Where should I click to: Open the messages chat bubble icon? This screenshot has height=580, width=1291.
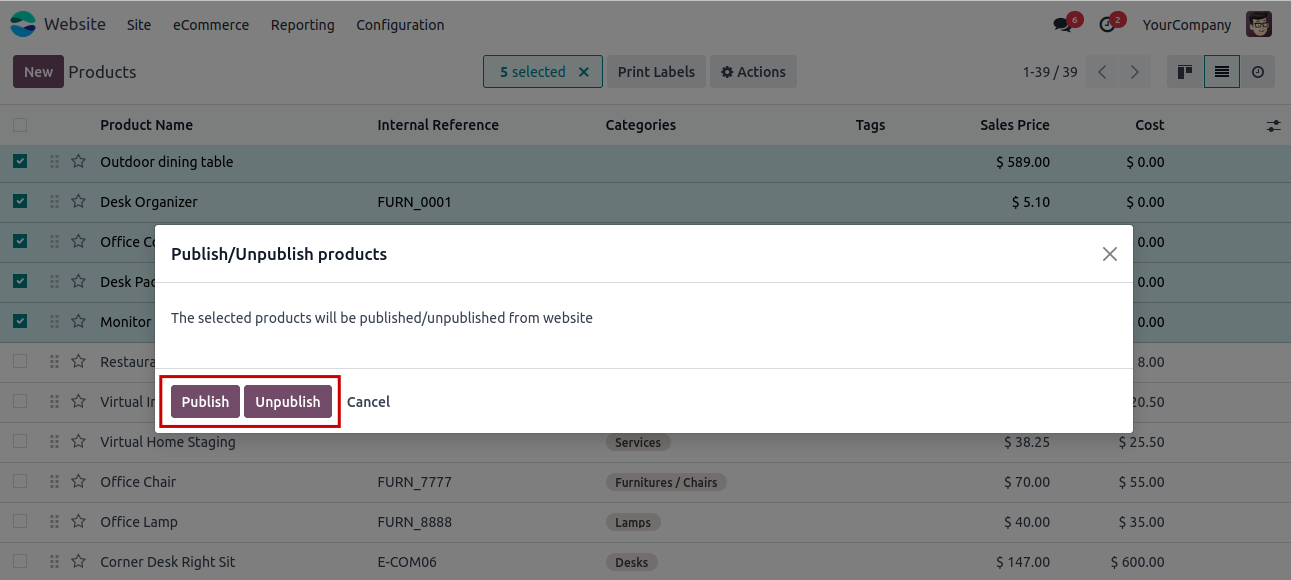pyautogui.click(x=1062, y=25)
